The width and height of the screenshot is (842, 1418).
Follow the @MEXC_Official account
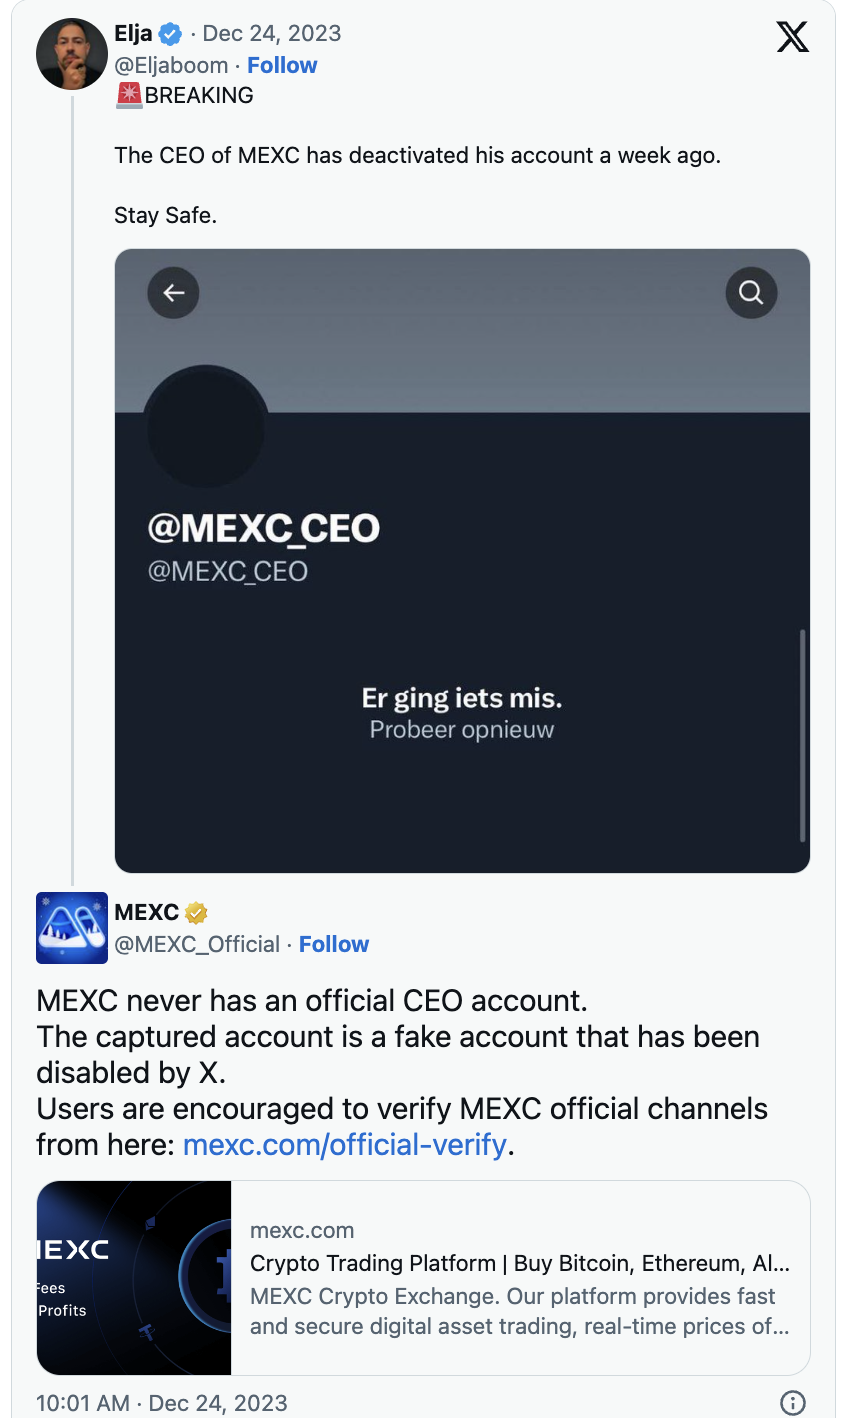click(x=334, y=945)
